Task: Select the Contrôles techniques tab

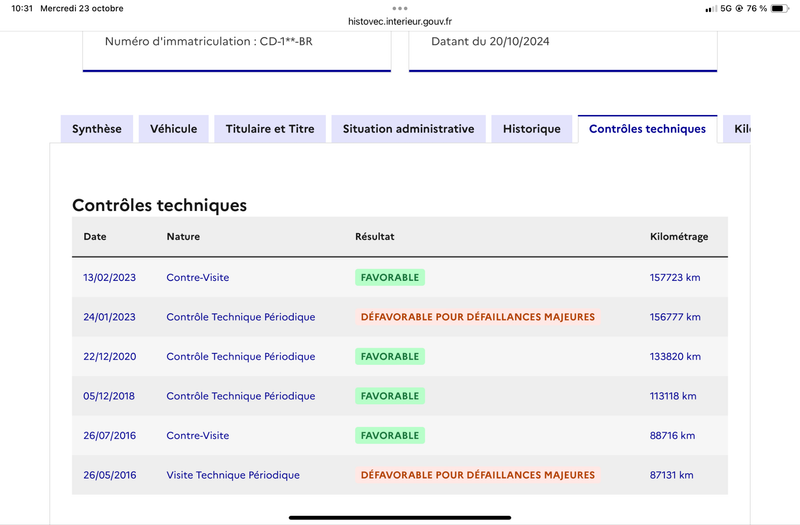Action: pos(647,129)
